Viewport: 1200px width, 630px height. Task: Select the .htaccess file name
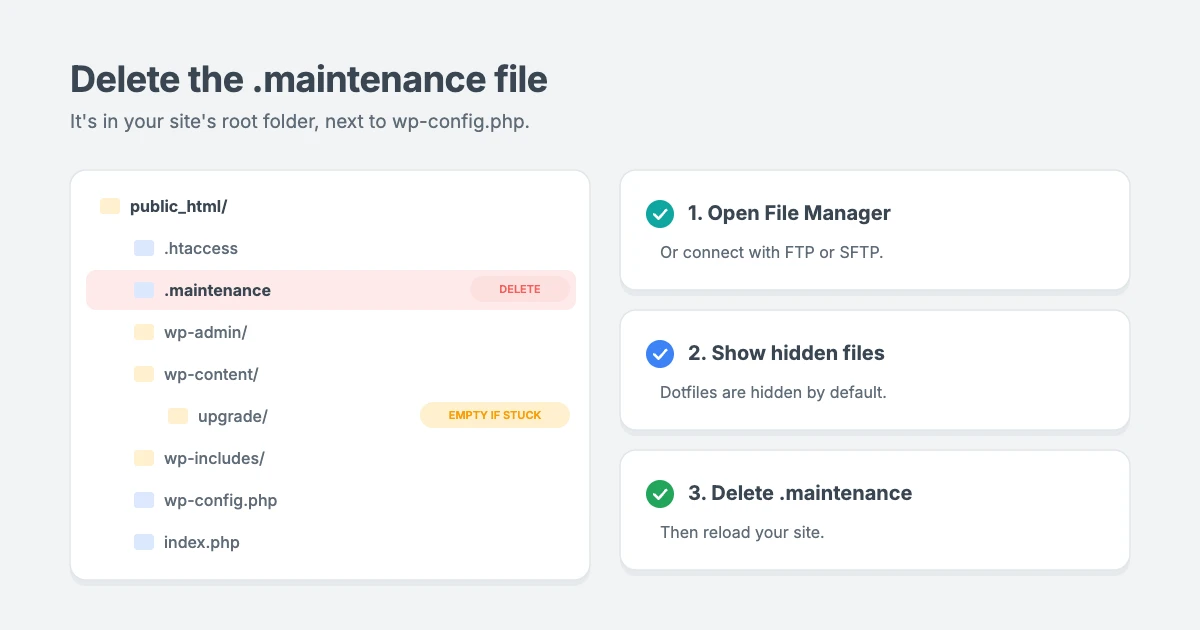[201, 248]
